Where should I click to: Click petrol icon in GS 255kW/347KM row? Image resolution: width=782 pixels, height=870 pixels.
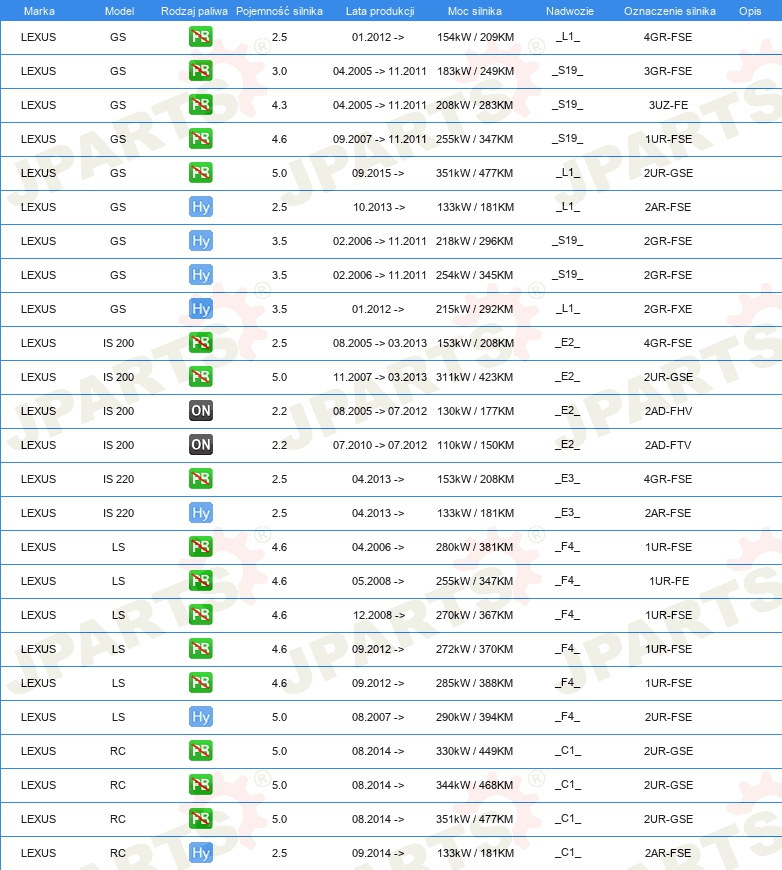coord(200,139)
